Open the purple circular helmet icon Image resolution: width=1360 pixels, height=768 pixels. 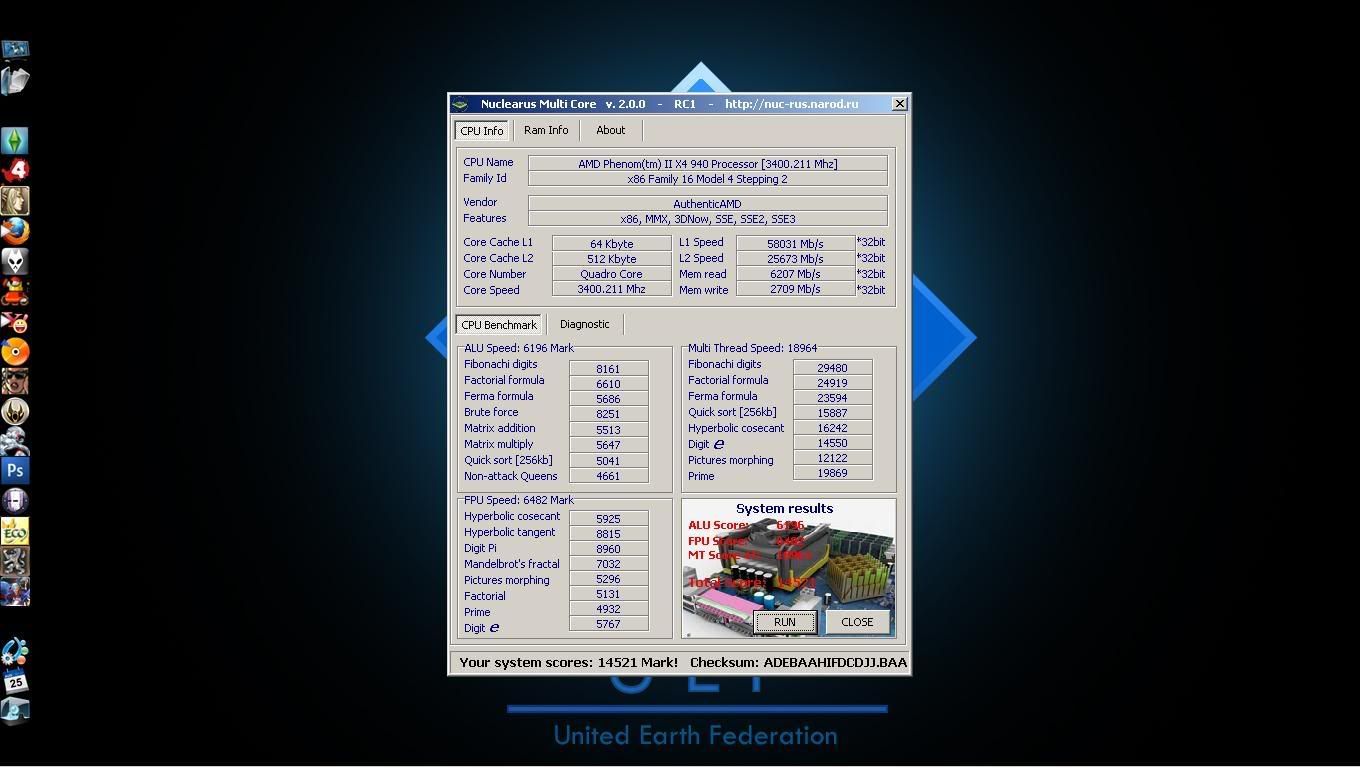click(x=15, y=501)
